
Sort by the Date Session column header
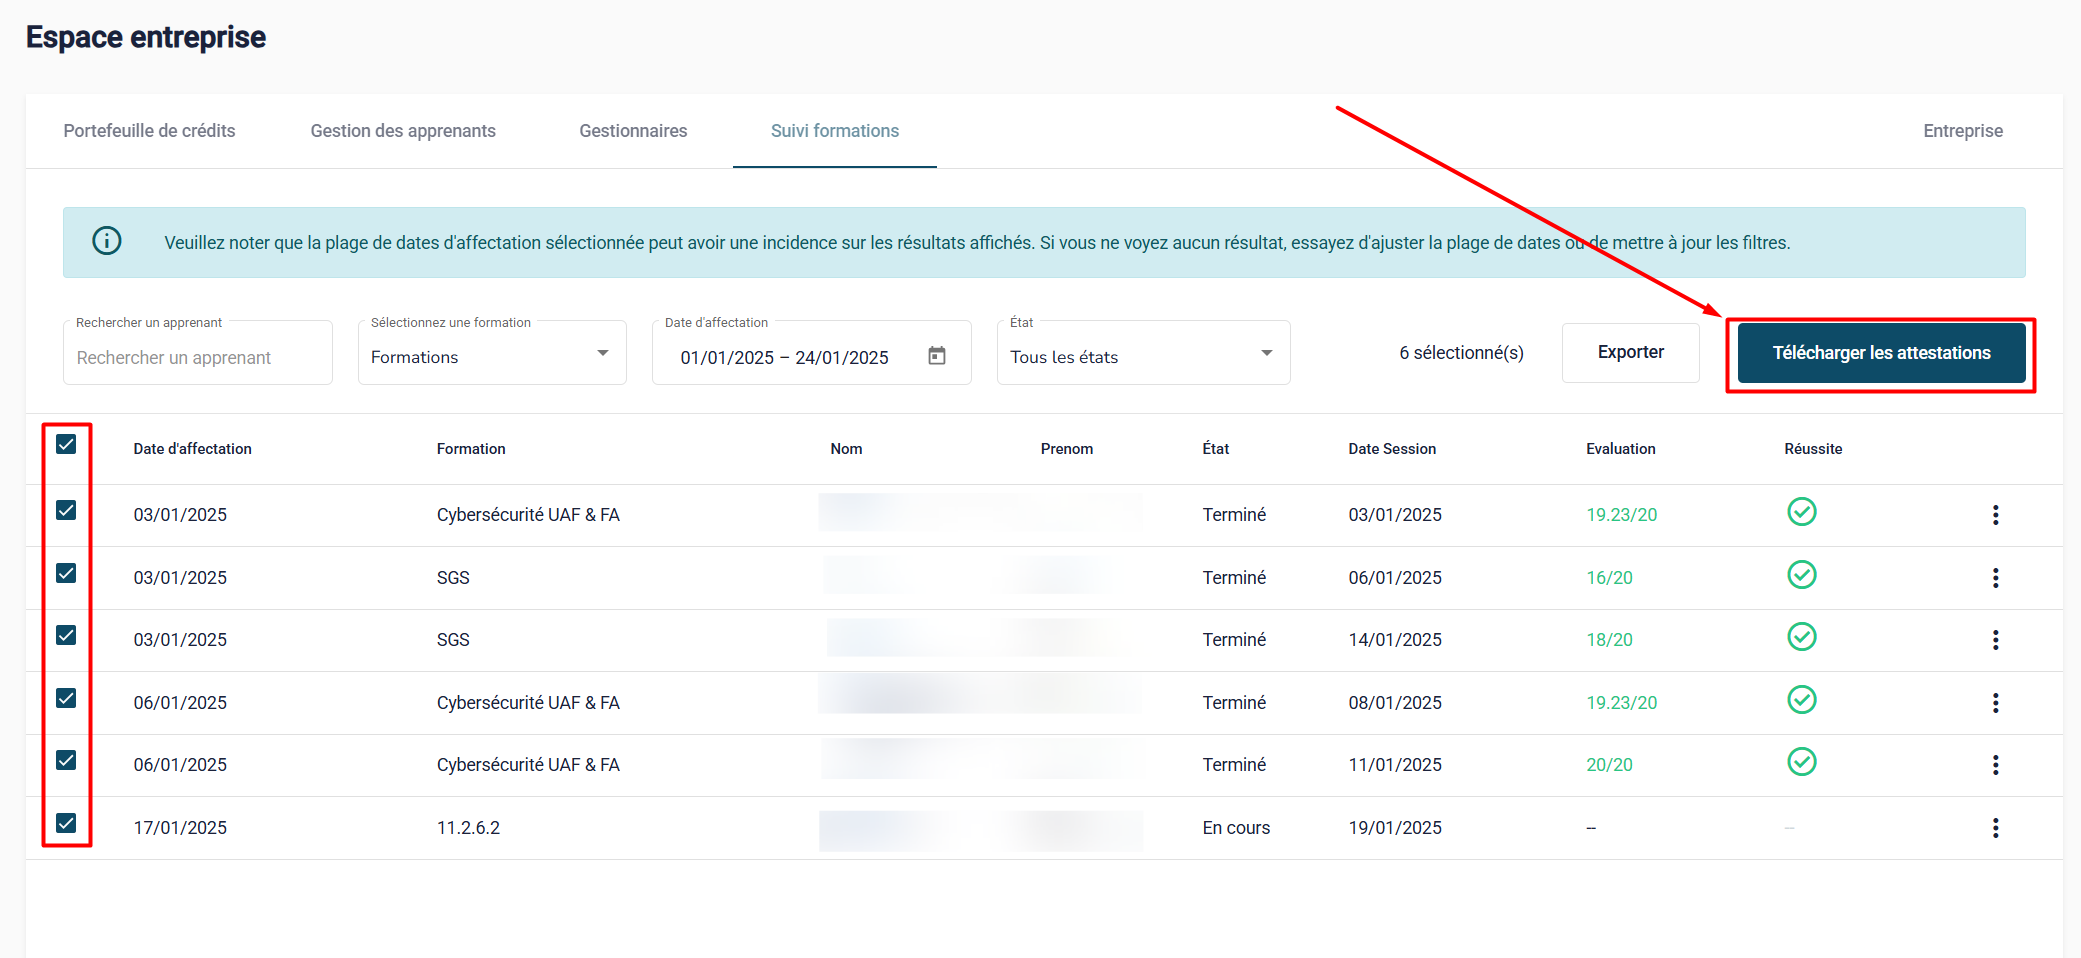click(1391, 449)
